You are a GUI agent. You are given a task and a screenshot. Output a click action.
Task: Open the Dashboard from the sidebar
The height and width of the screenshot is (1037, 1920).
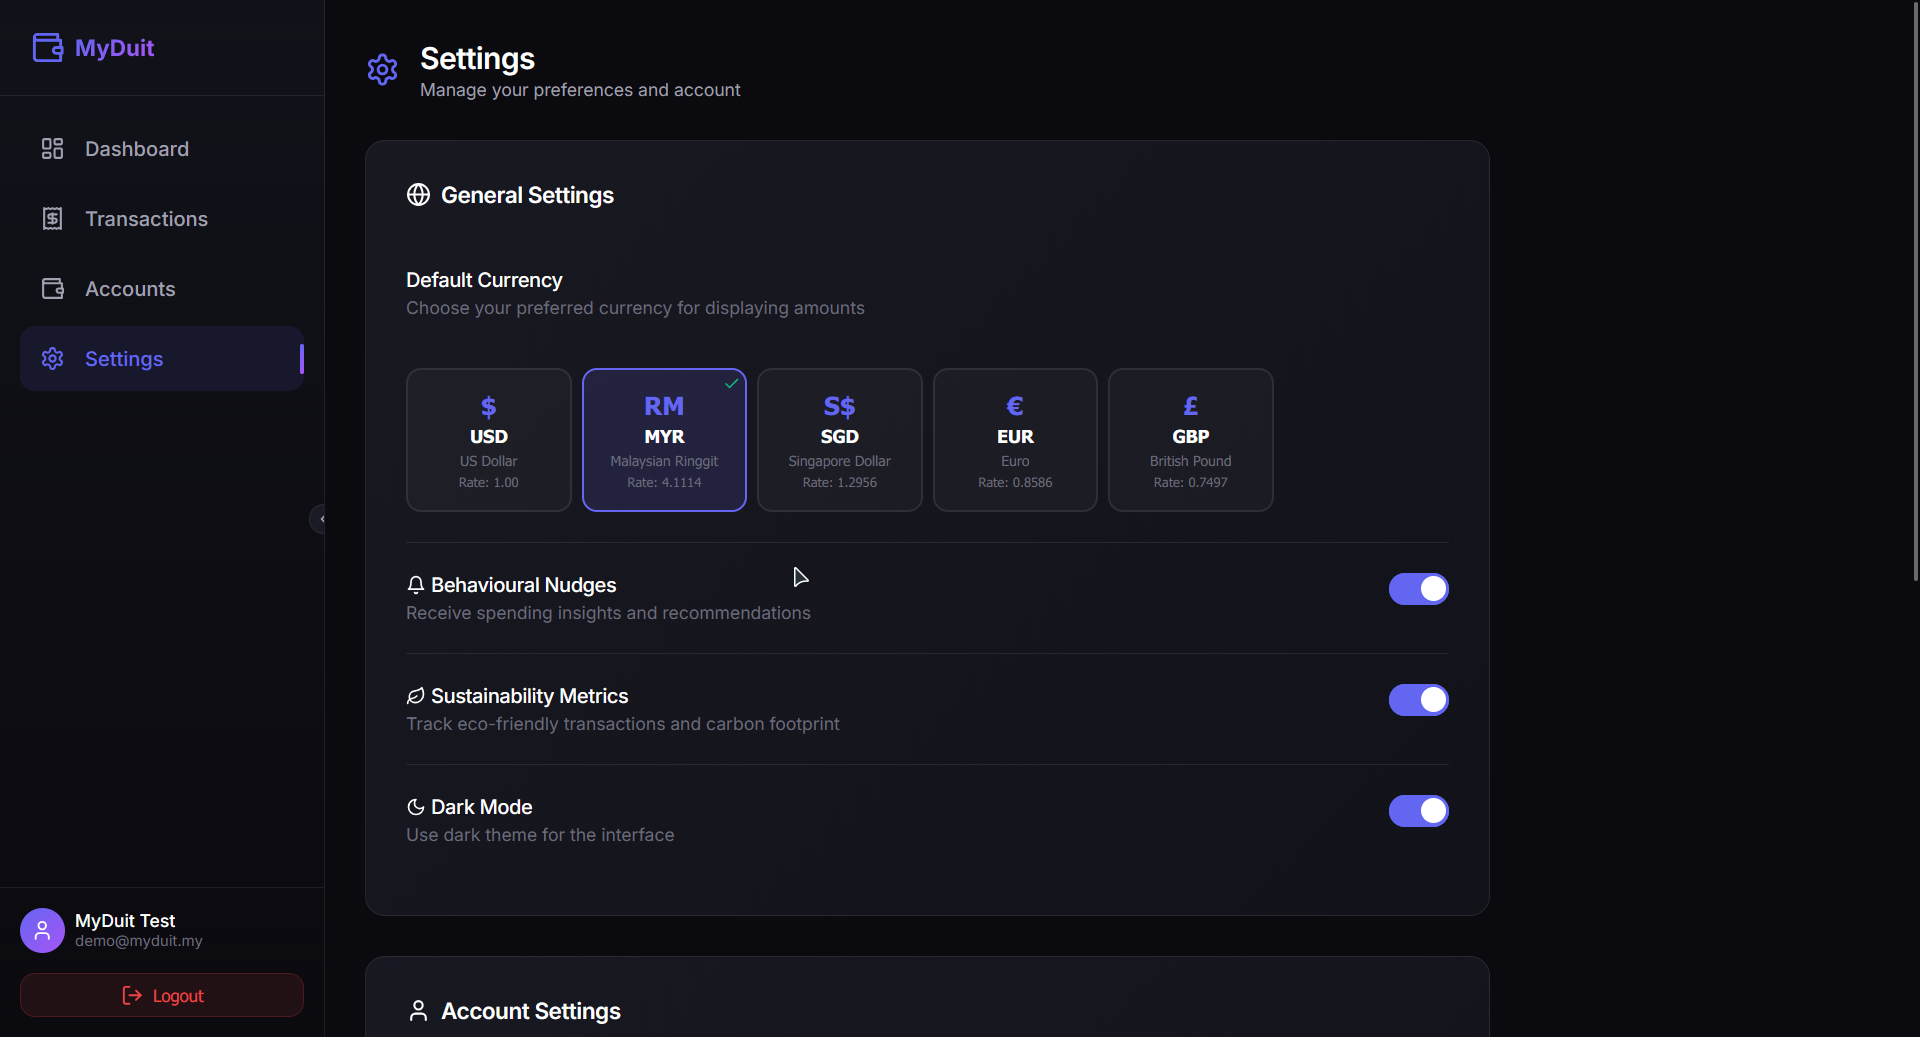[137, 148]
